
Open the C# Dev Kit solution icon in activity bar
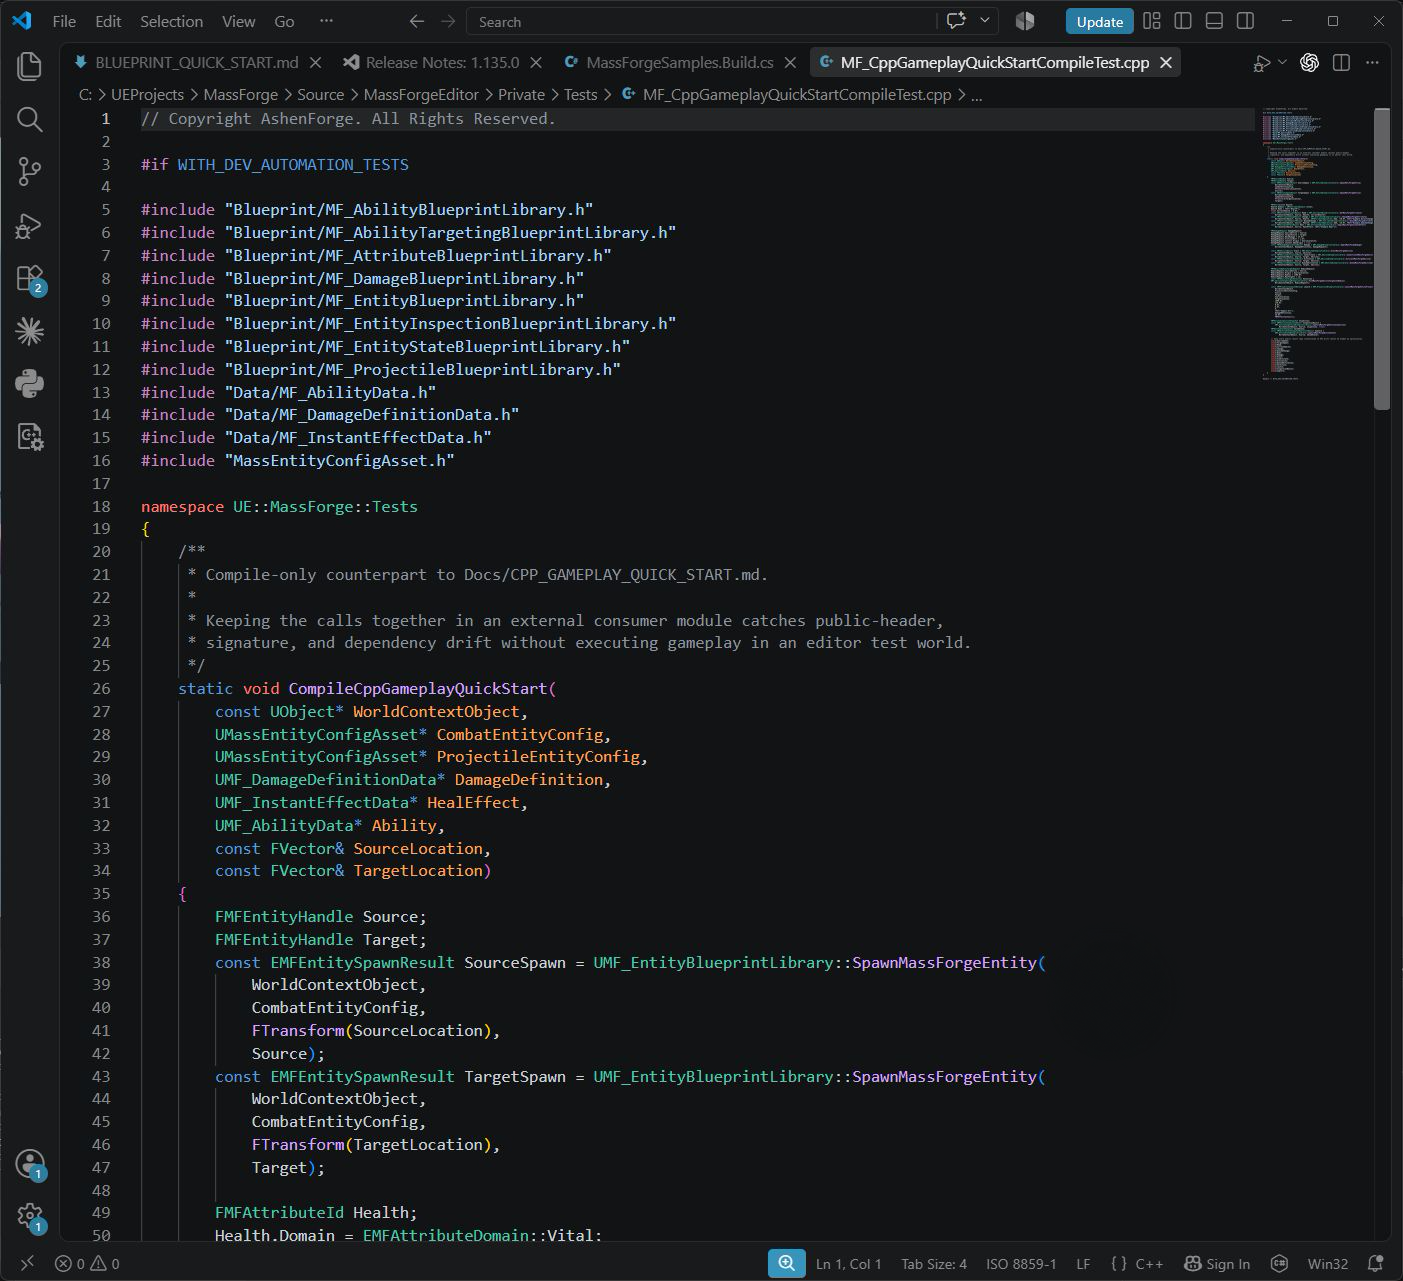click(30, 436)
